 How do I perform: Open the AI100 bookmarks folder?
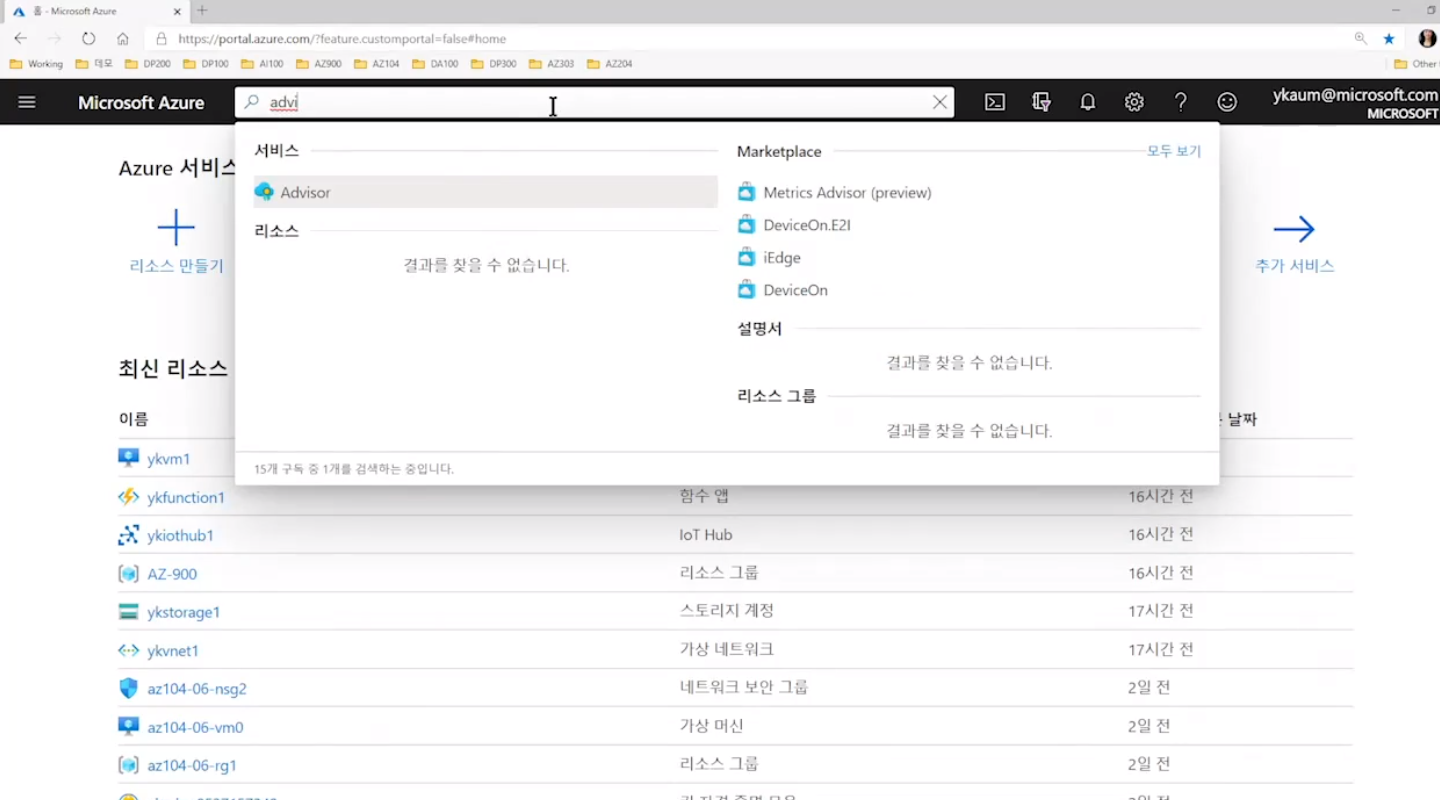[x=262, y=64]
